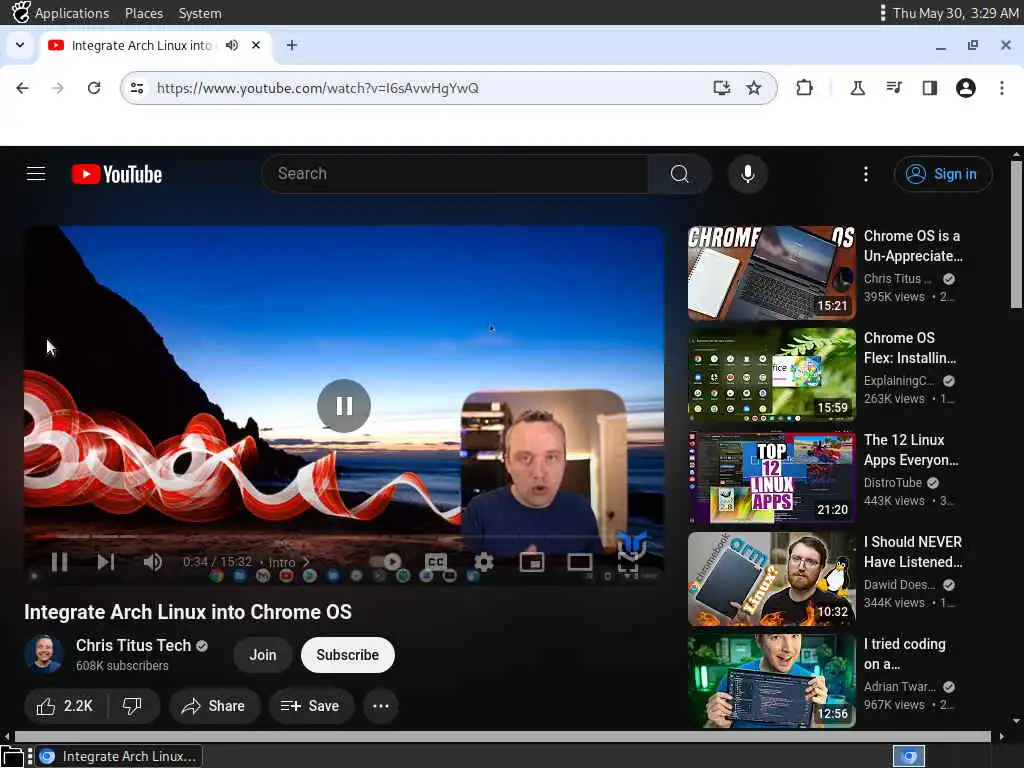The image size is (1024, 768).
Task: Like the video with thumbs up
Action: point(65,706)
